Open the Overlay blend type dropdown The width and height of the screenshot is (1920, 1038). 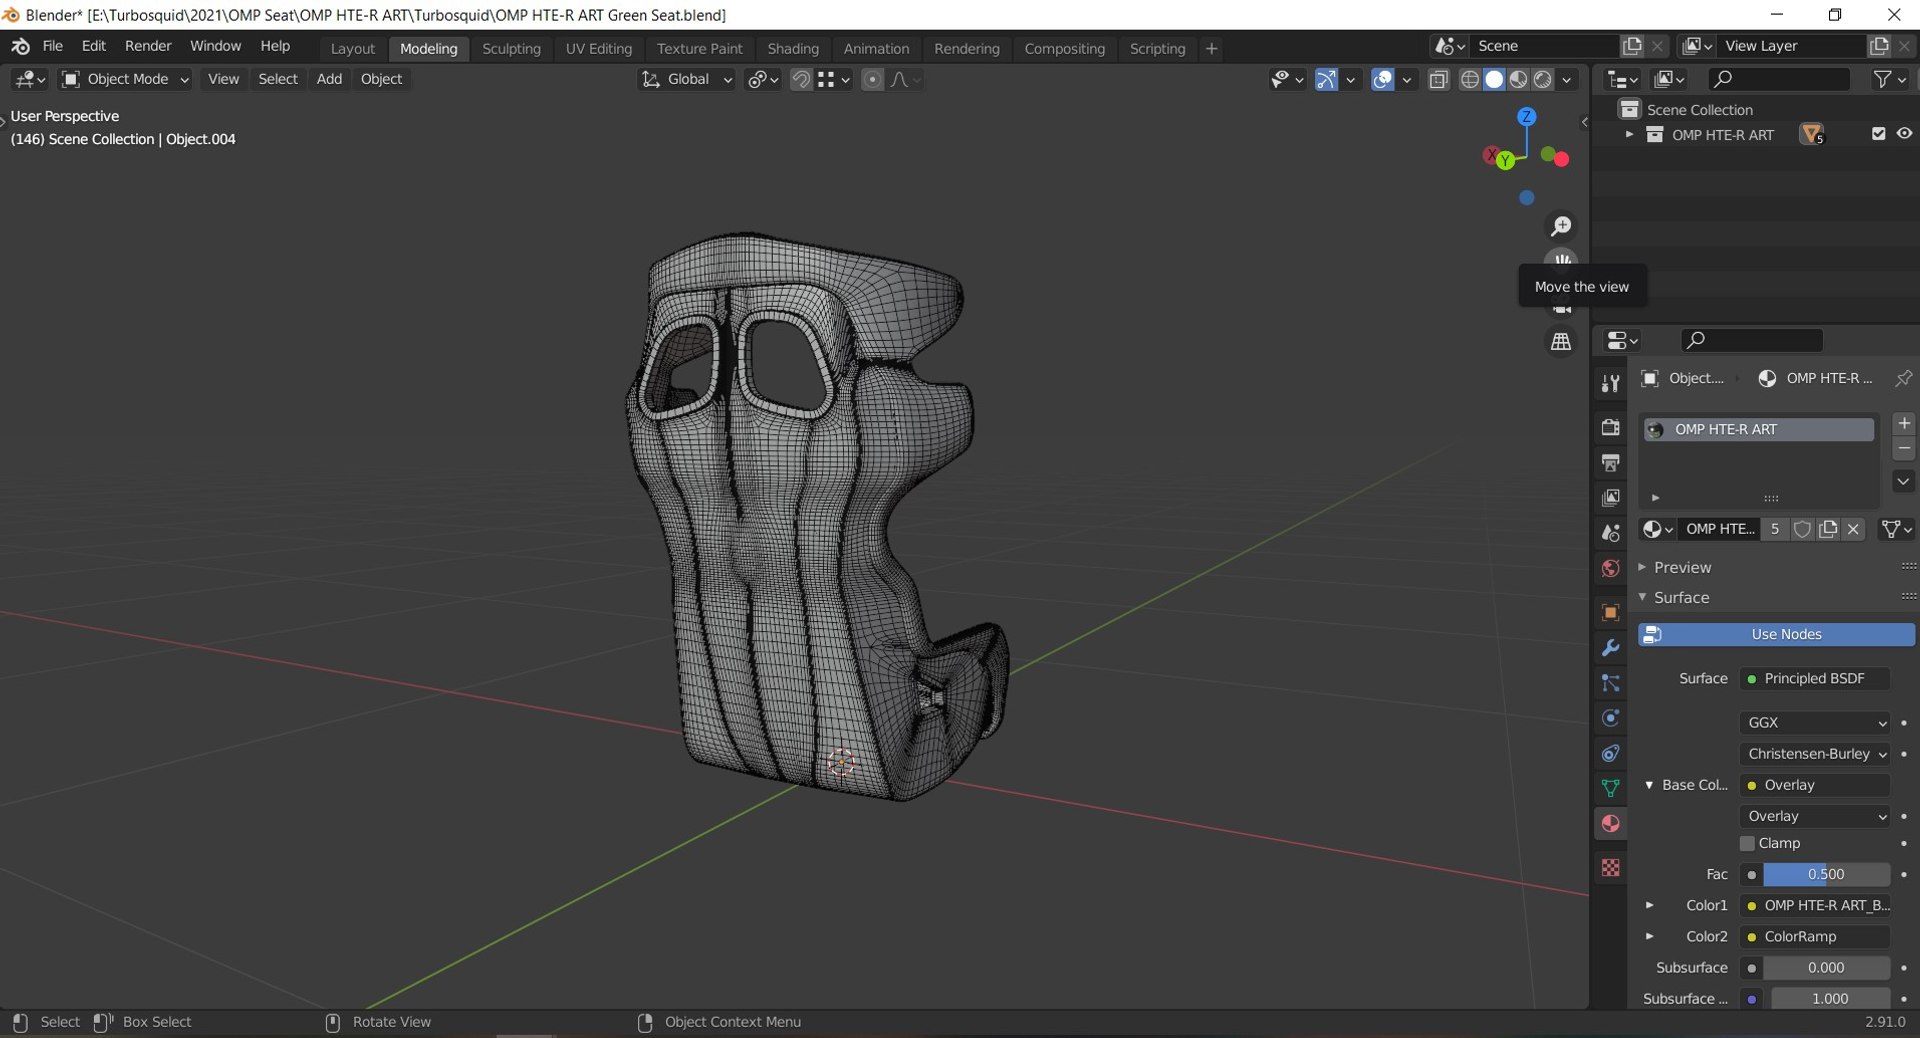[1815, 816]
